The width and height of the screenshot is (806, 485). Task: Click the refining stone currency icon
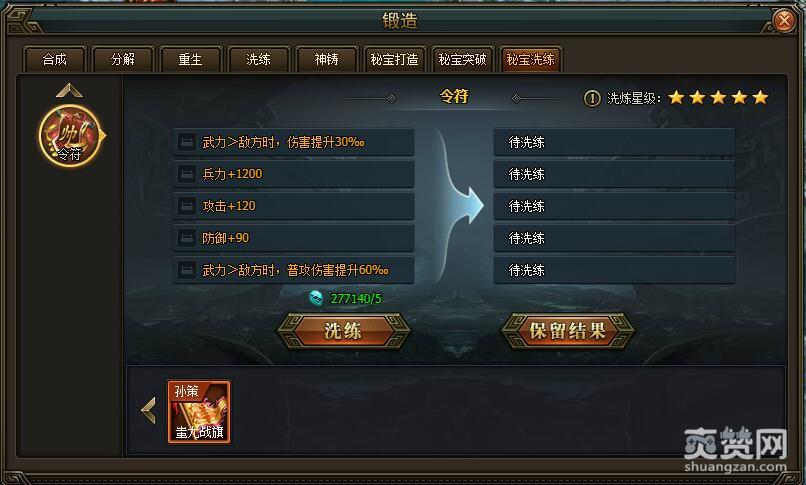(x=316, y=297)
